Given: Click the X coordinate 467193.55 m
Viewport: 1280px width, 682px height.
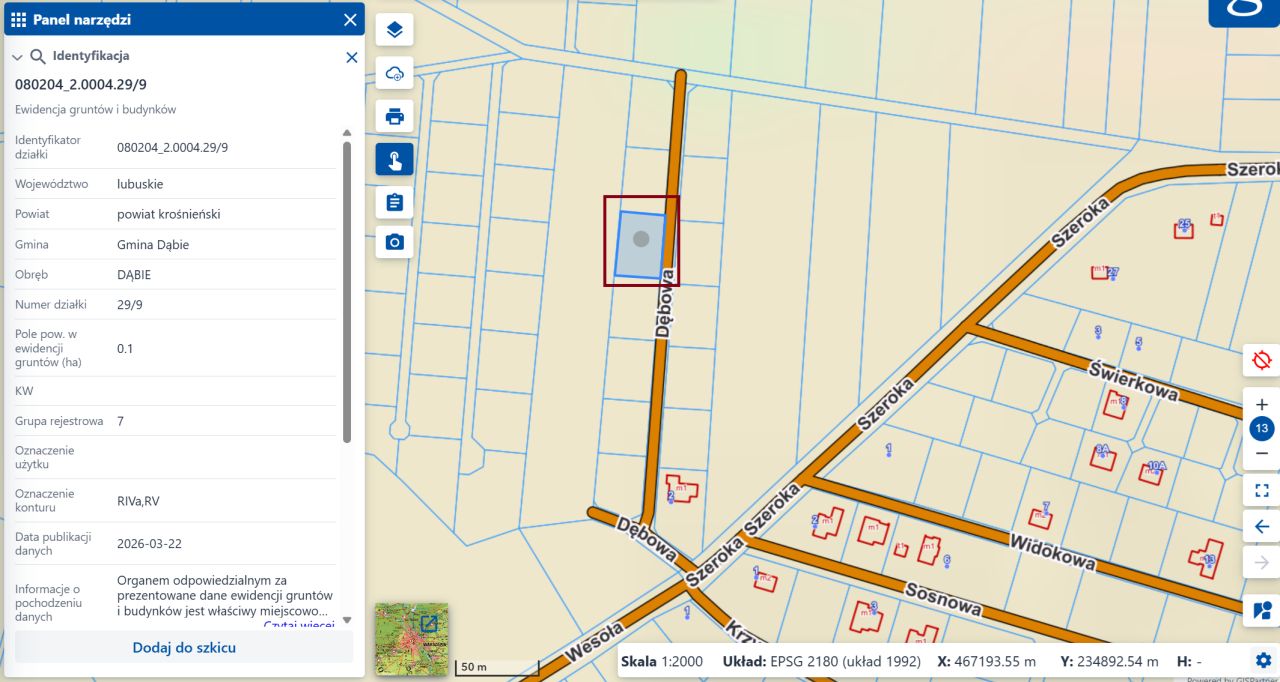Looking at the screenshot, I should (x=986, y=661).
